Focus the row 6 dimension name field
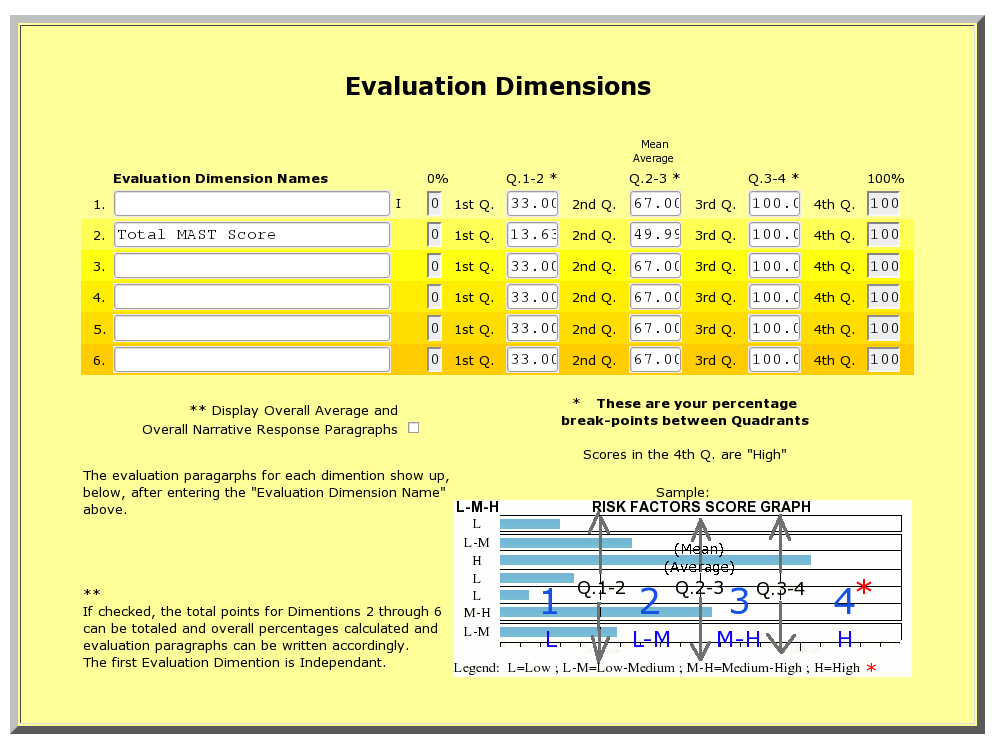This screenshot has width=996, height=747. click(252, 360)
